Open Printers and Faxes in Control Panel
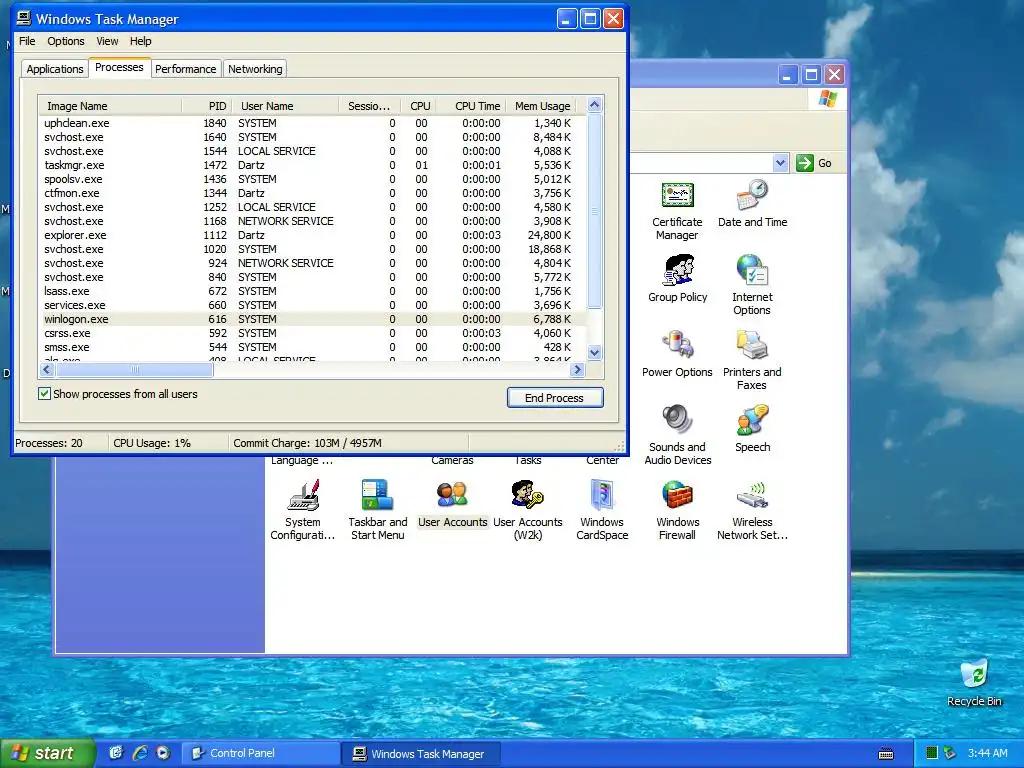 752,345
